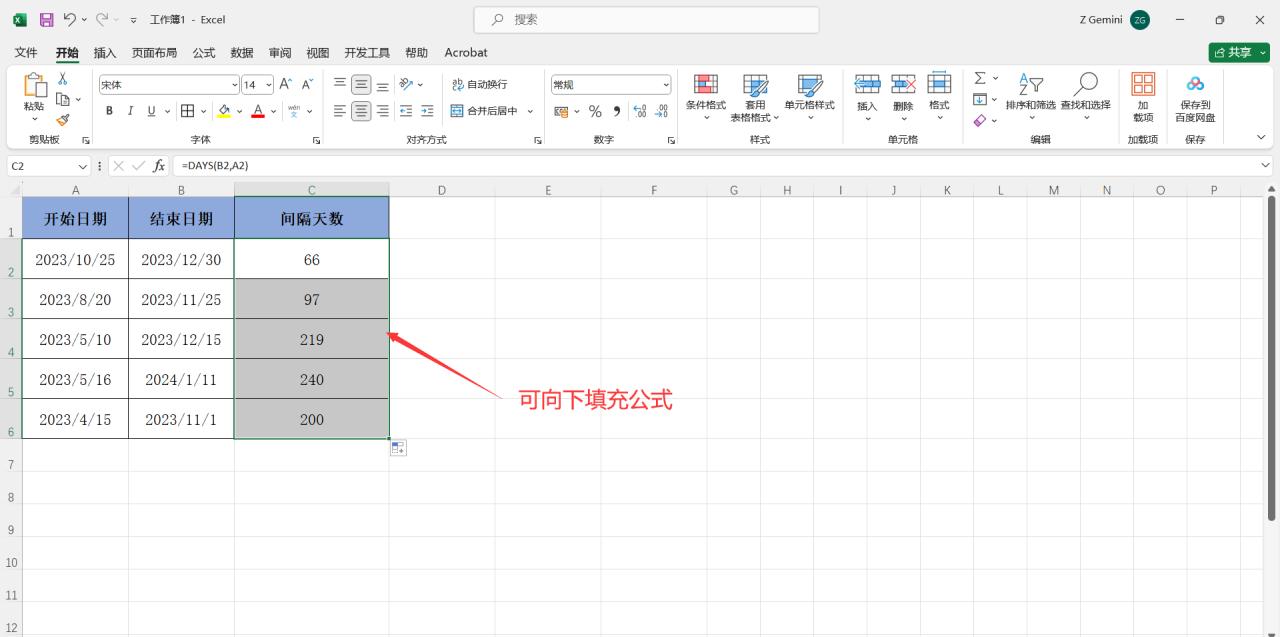
Task: Open 单元格样式 cell styles menu
Action: [x=809, y=96]
